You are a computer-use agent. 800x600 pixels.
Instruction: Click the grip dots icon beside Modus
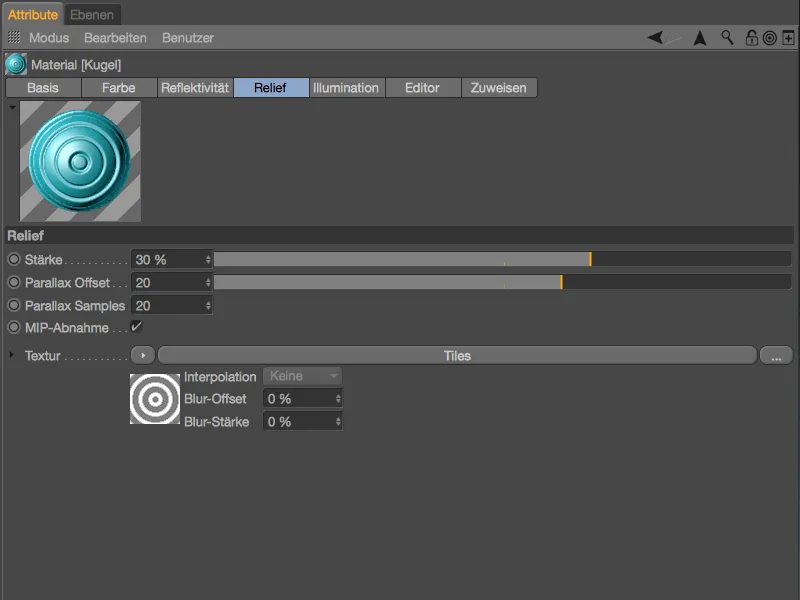pyautogui.click(x=14, y=37)
